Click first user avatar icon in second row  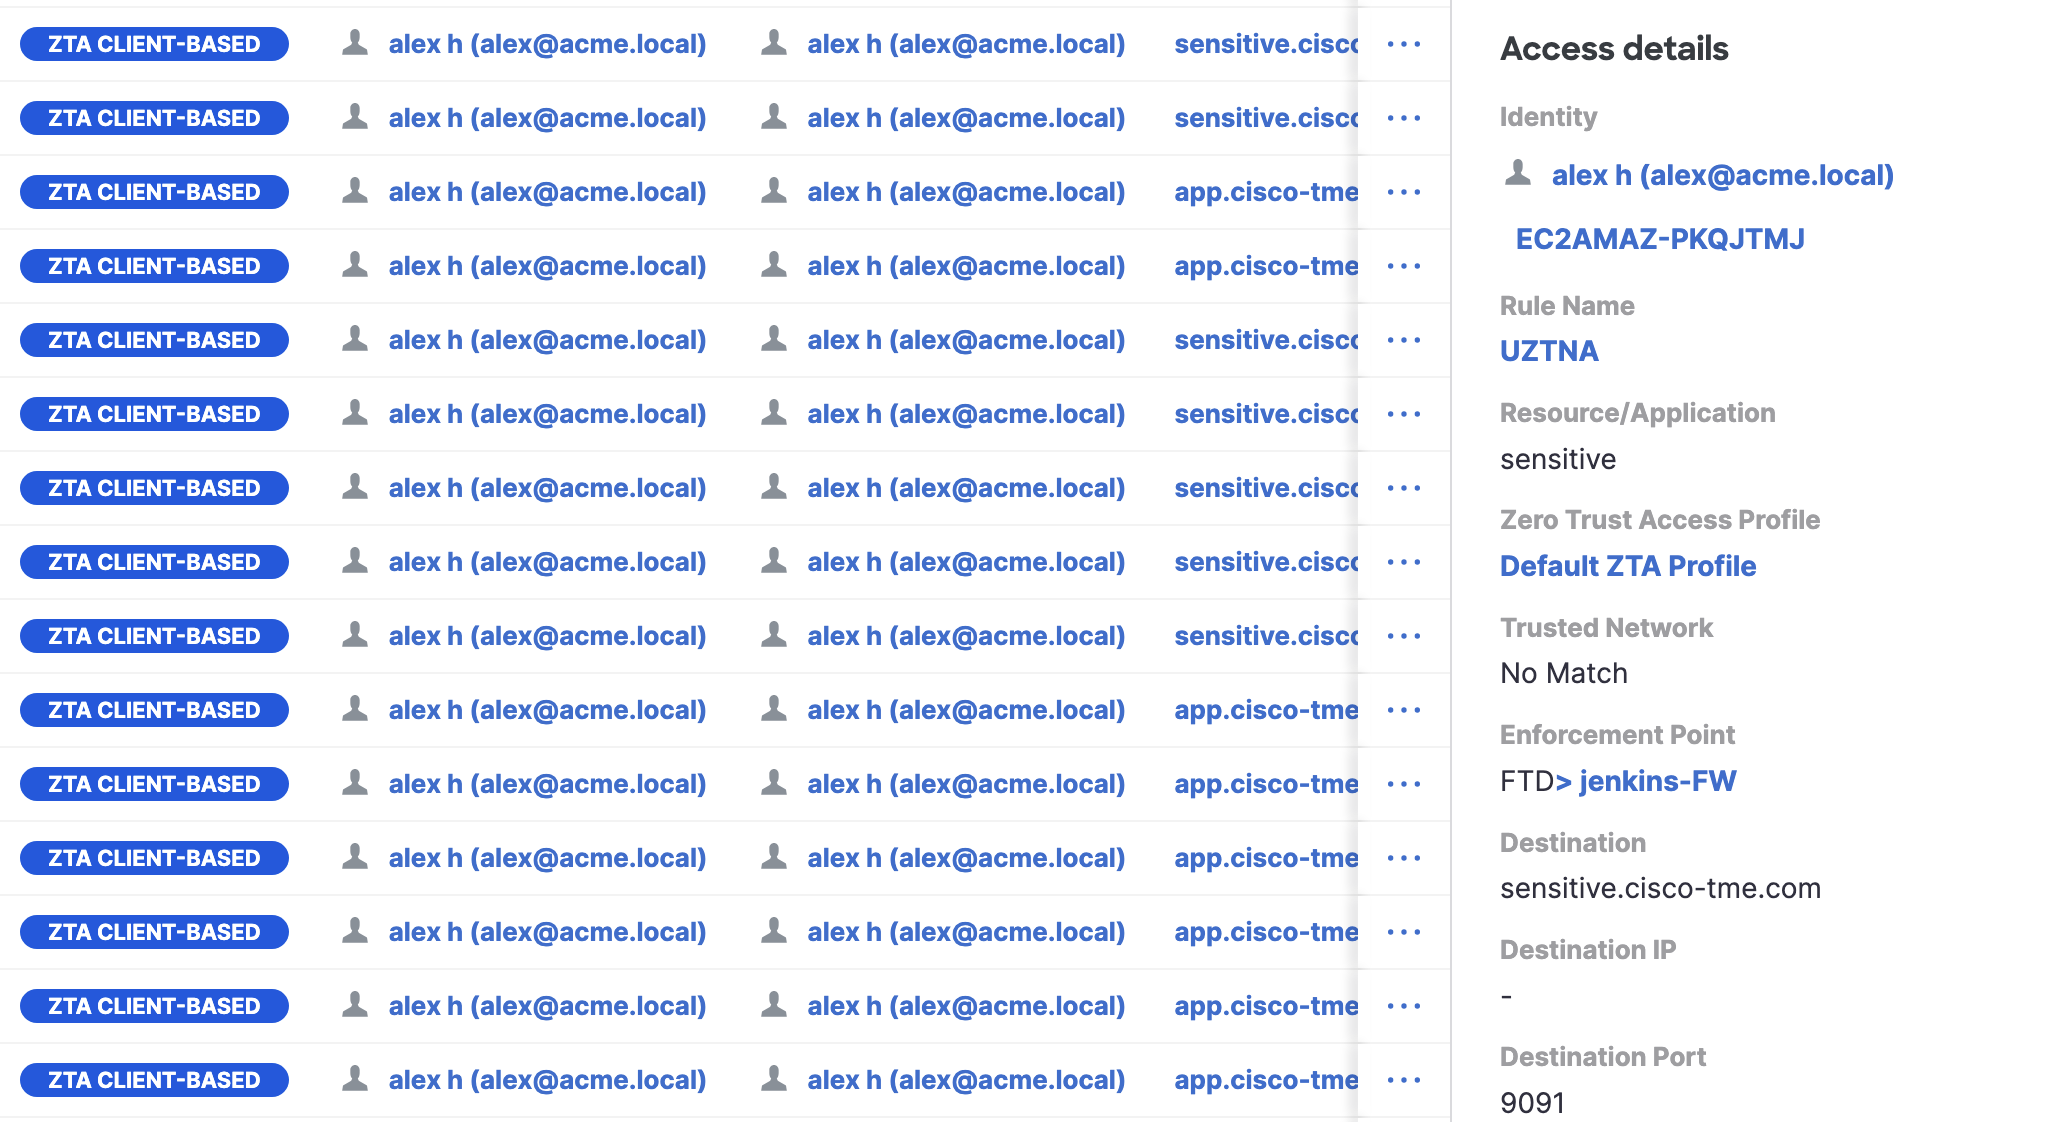tap(355, 118)
